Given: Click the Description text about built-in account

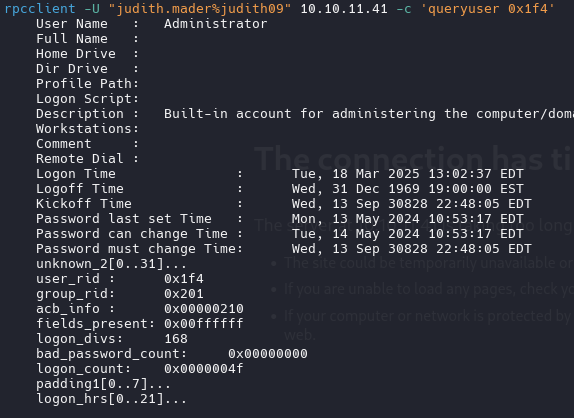Looking at the screenshot, I should (369, 114).
